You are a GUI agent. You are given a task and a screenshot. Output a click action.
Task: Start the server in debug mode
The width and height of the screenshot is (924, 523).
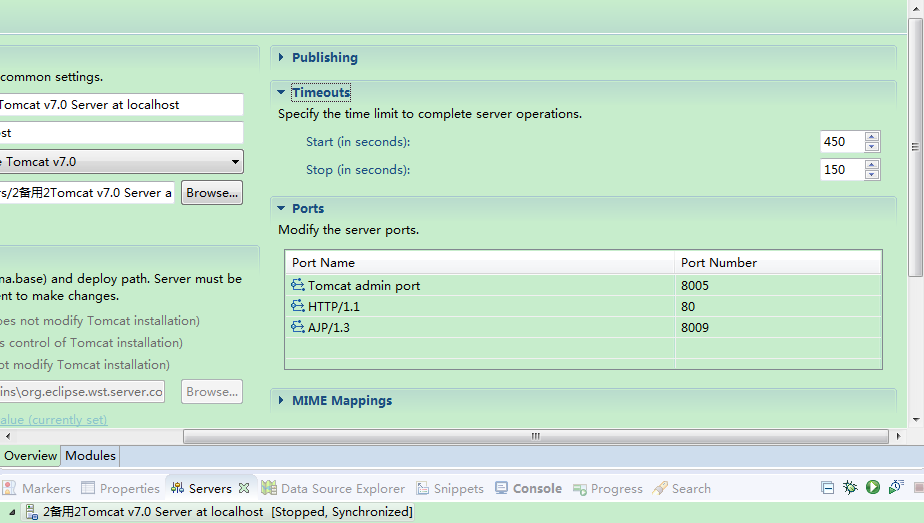tap(850, 488)
